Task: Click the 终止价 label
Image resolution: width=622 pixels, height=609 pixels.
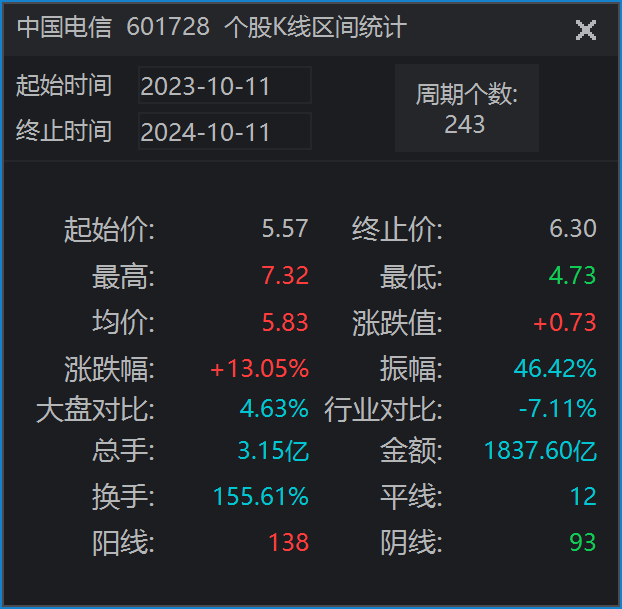Action: 397,229
